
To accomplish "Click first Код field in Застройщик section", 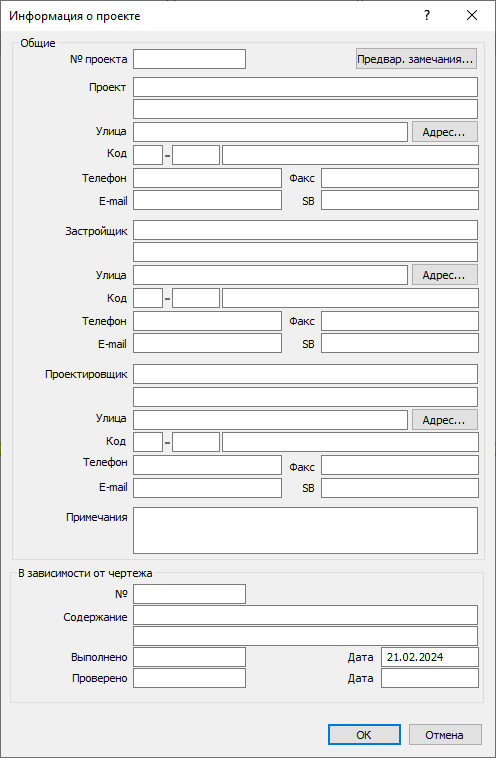I will click(148, 298).
